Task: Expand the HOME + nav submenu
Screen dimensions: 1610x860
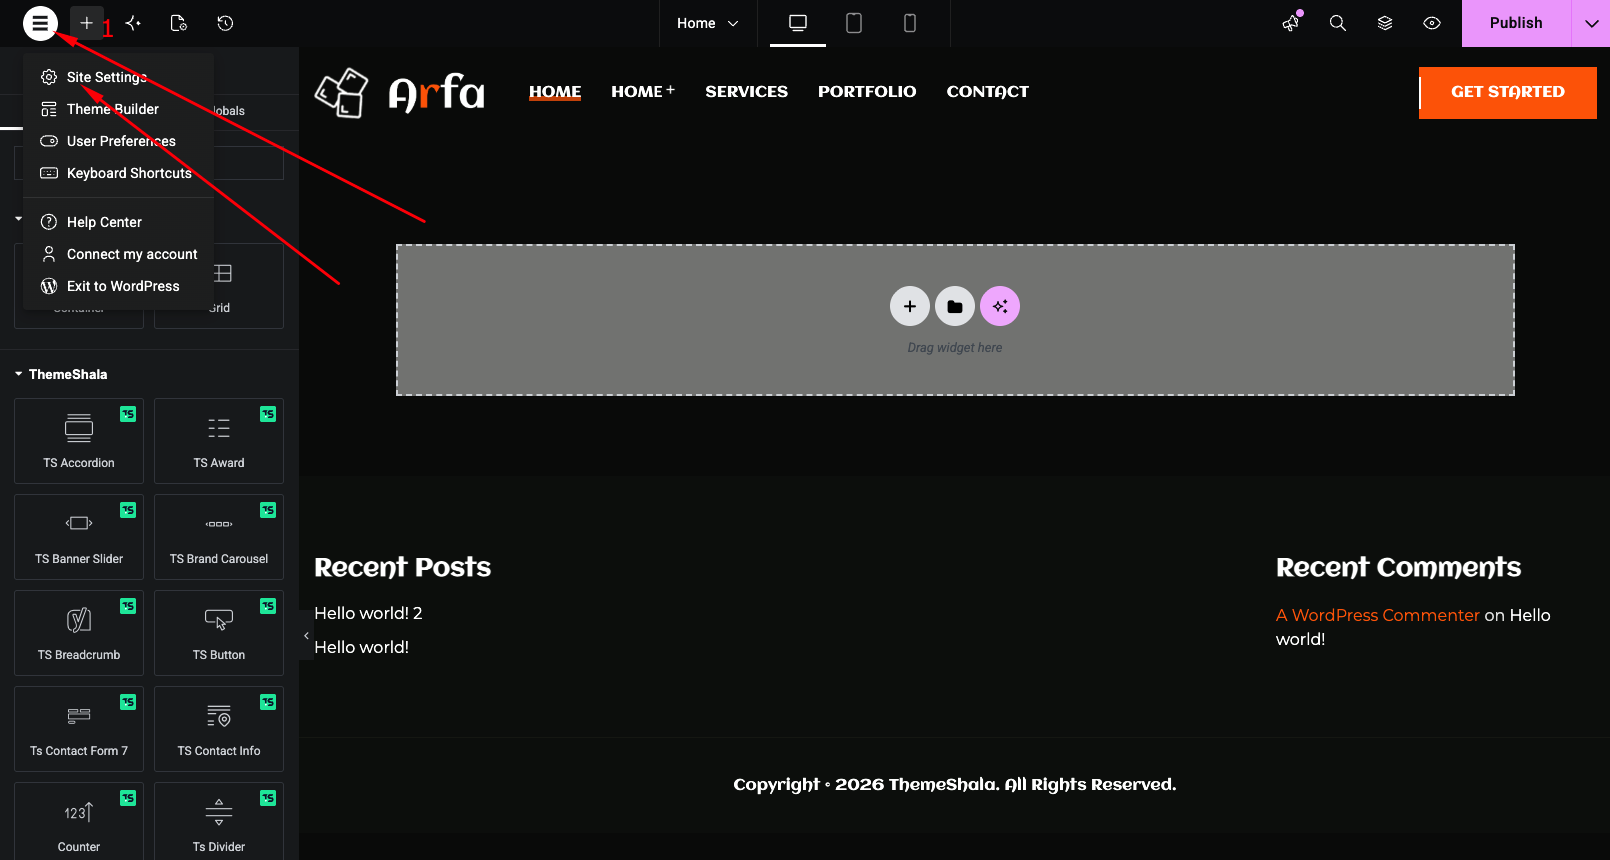Action: pyautogui.click(x=643, y=91)
